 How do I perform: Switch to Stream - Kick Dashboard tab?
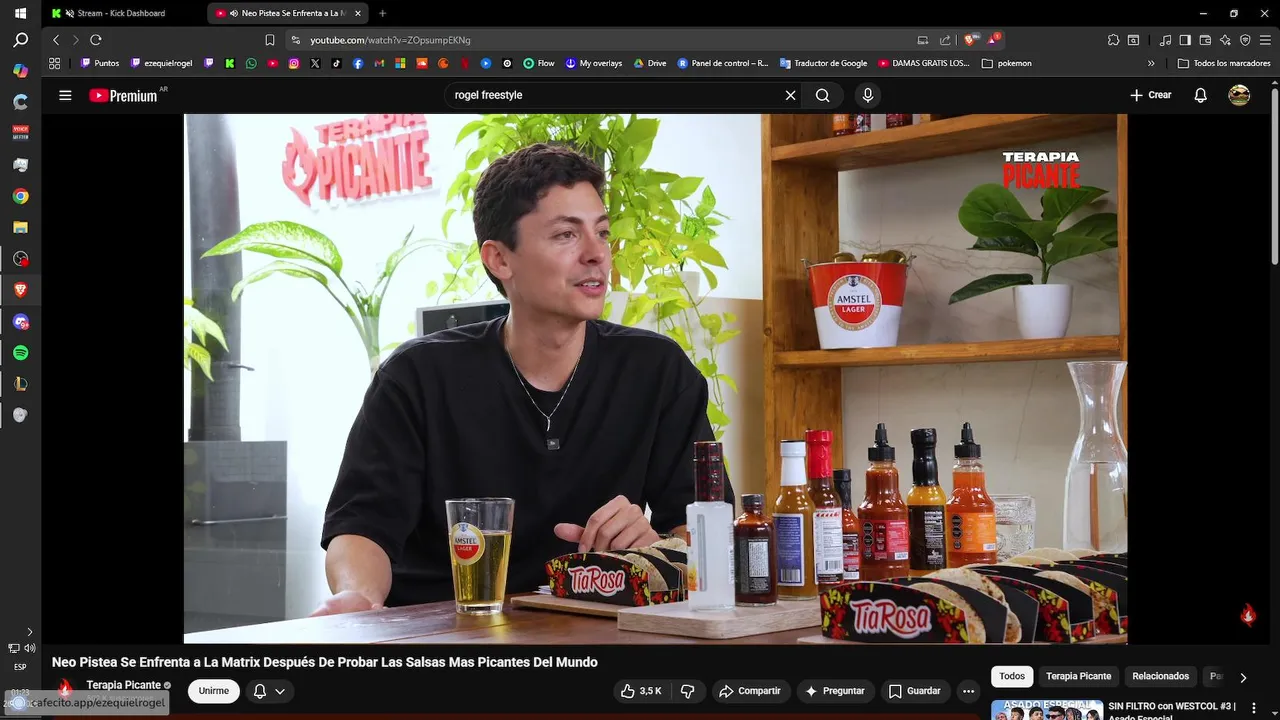[x=122, y=13]
